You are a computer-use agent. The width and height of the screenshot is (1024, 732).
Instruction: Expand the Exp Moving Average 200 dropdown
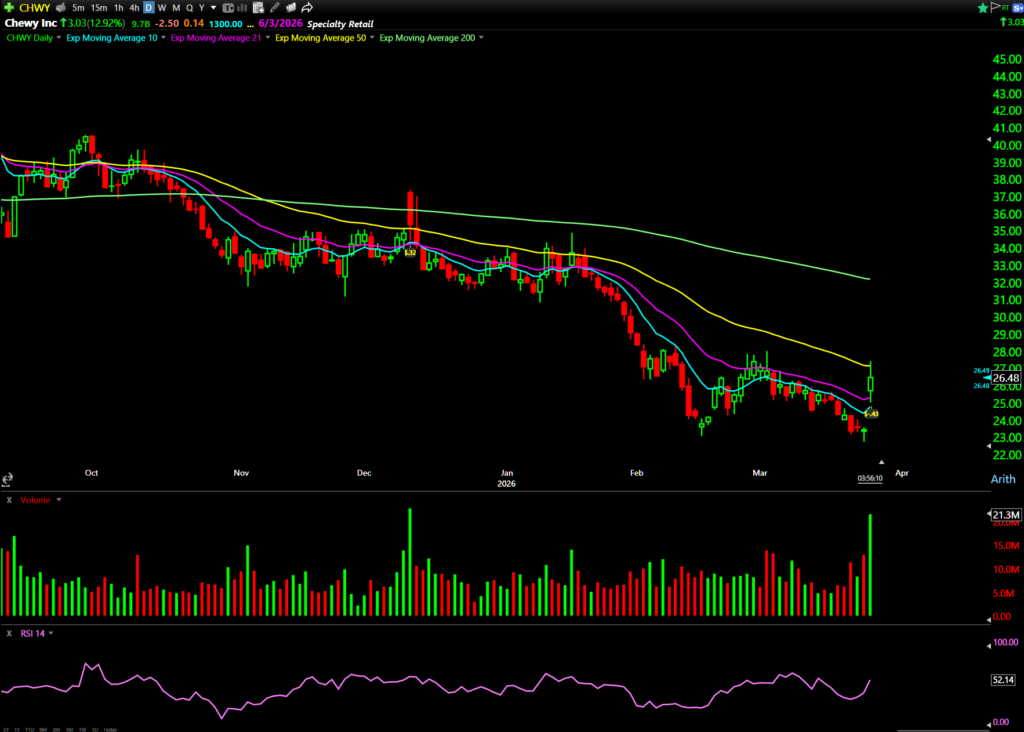tap(480, 38)
